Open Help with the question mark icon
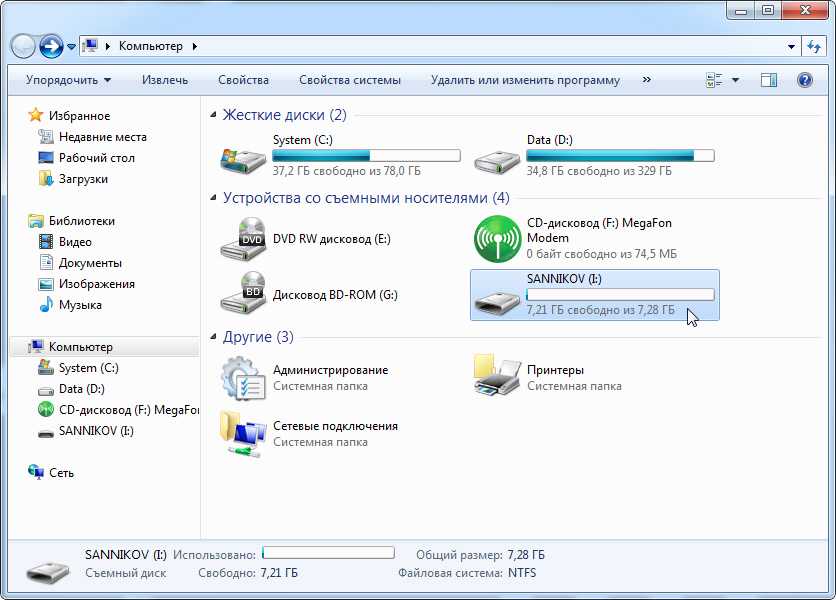The height and width of the screenshot is (600, 836). (805, 80)
